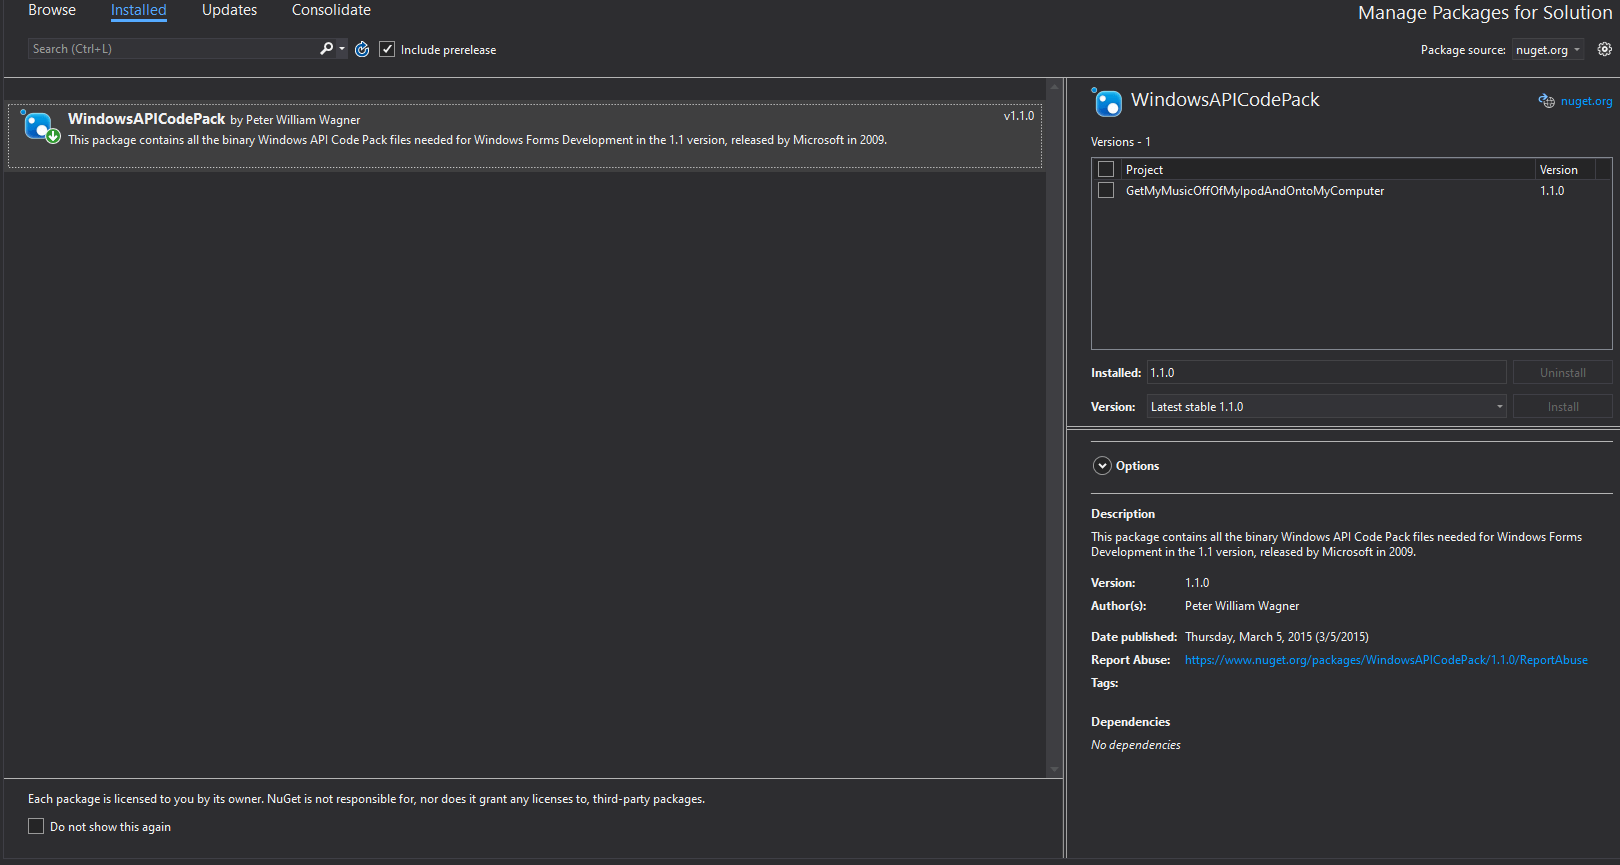1620x865 pixels.
Task: Open the Report Abuse URL link
Action: (x=1386, y=660)
